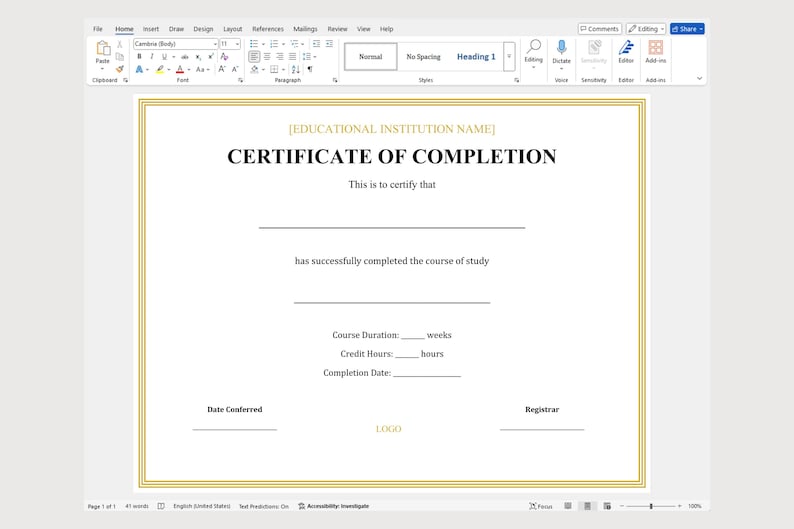
Task: Open Editing find magnifier menu
Action: (534, 52)
